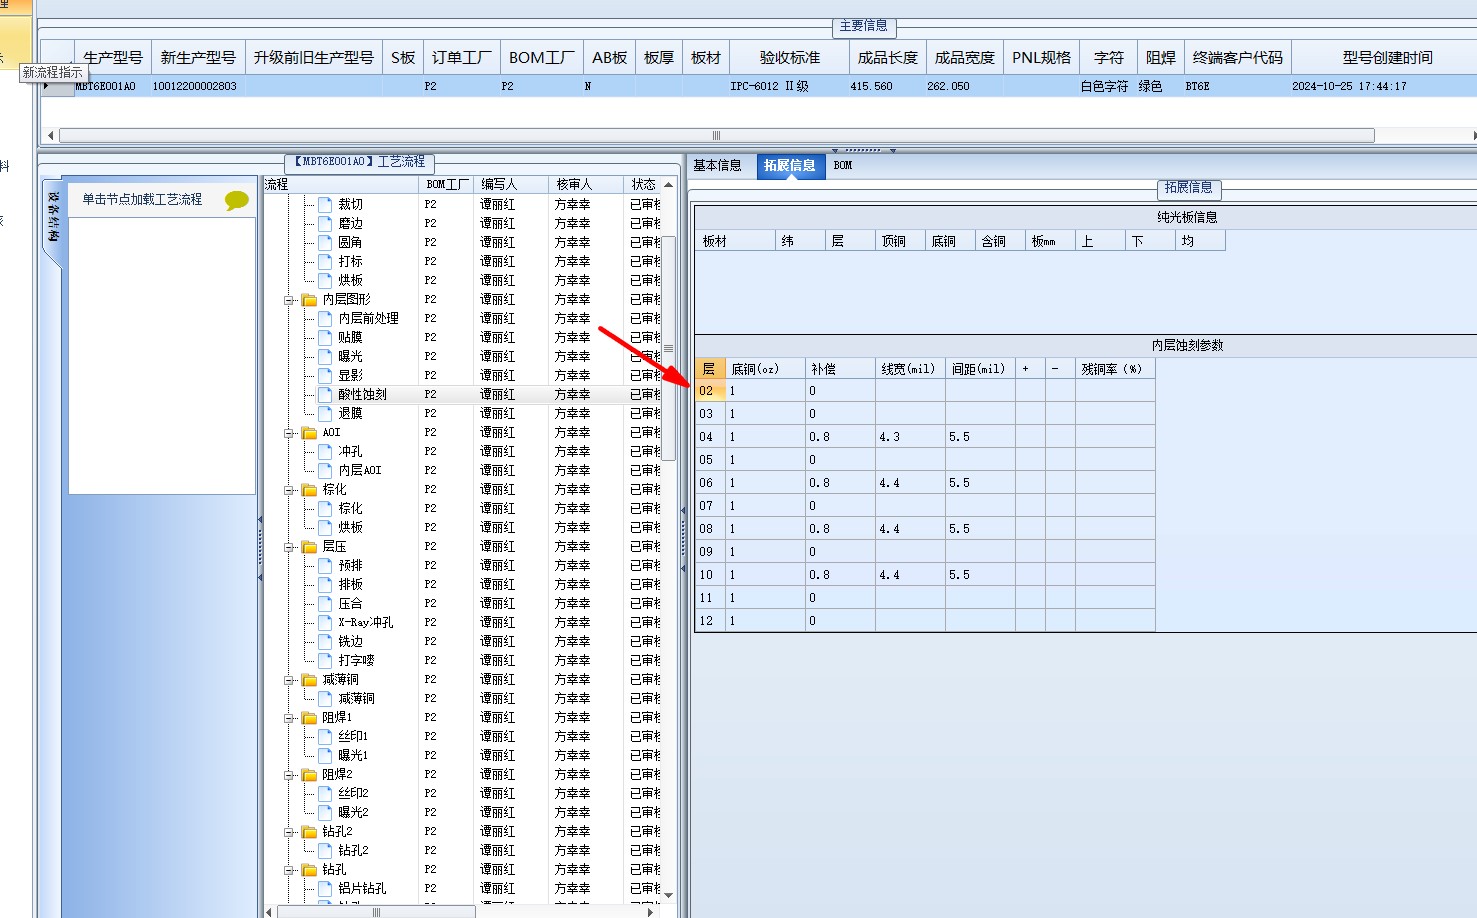Select the 铣边 process node
This screenshot has height=918, width=1477.
pyautogui.click(x=350, y=641)
